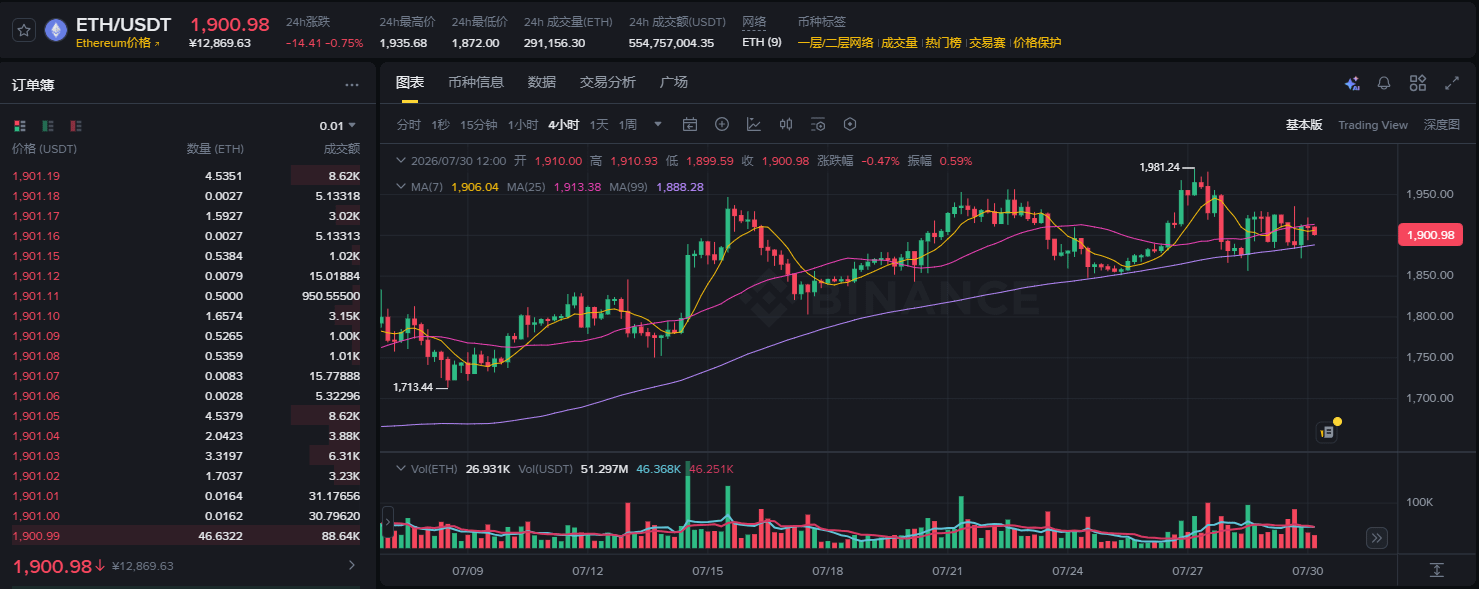Collapse the Vol indicator chevron
The width and height of the screenshot is (1479, 589).
click(401, 468)
